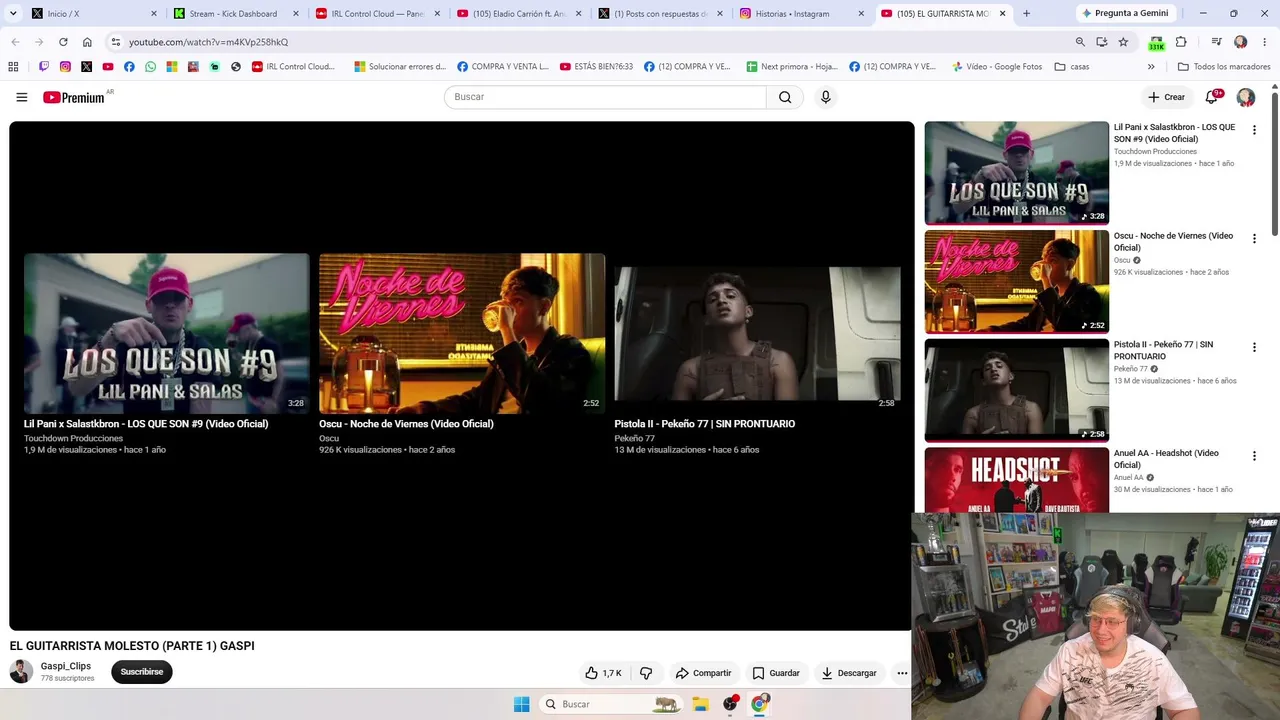1280x720 pixels.
Task: Open Chrome apps grid shortcut
Action: 13,67
